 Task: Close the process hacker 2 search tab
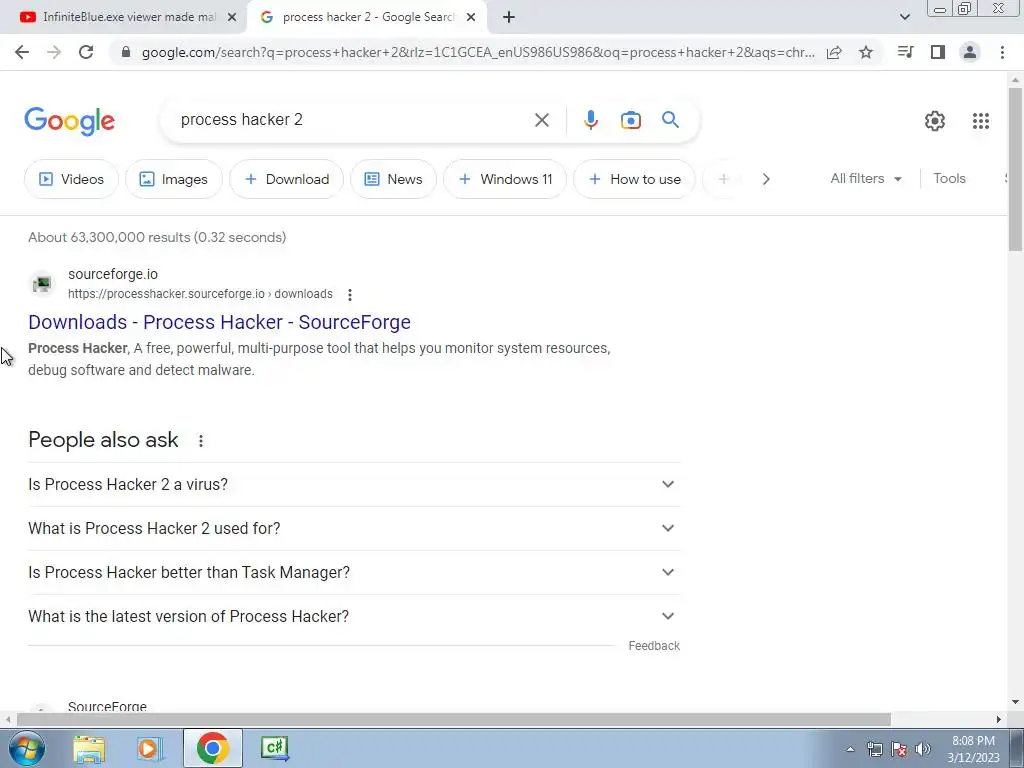coord(471,17)
